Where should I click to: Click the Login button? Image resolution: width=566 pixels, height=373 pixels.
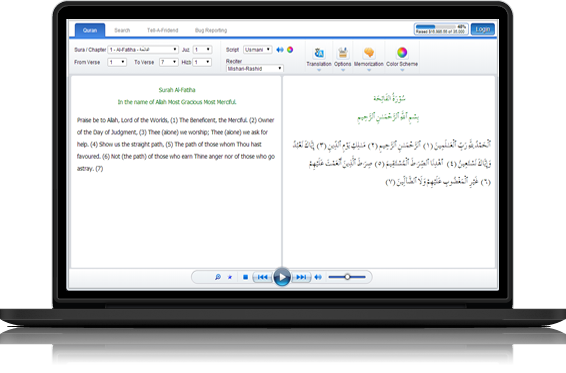pyautogui.click(x=483, y=29)
